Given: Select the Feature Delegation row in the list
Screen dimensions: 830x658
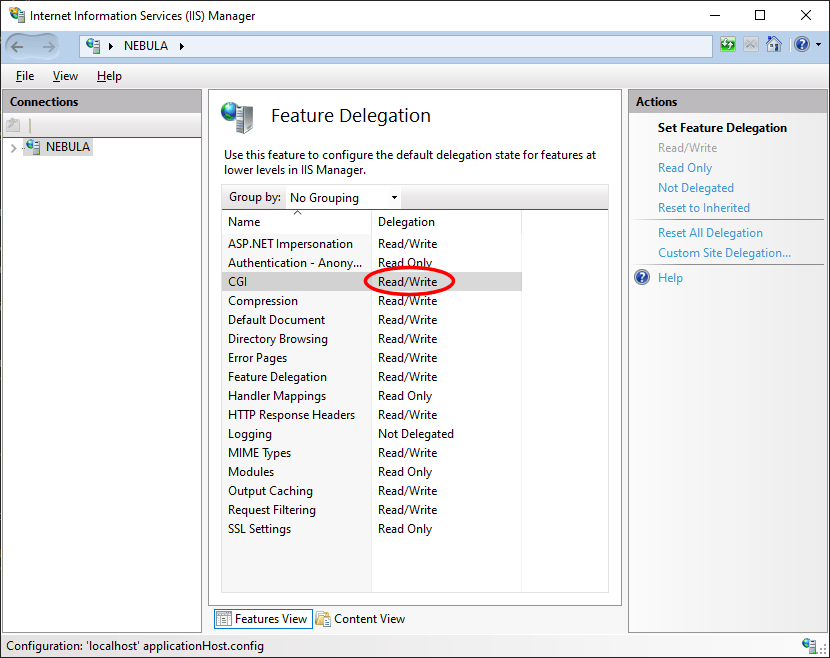Looking at the screenshot, I should pyautogui.click(x=372, y=377).
